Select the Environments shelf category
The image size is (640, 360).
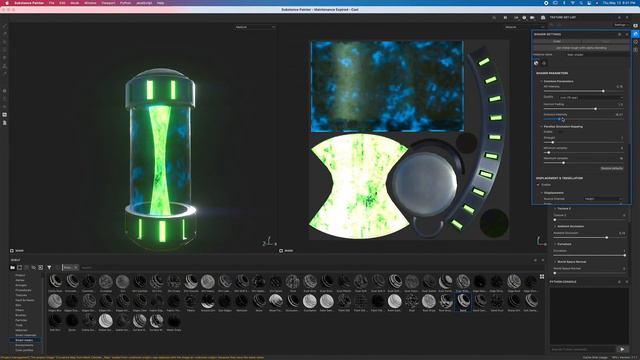pos(24,345)
